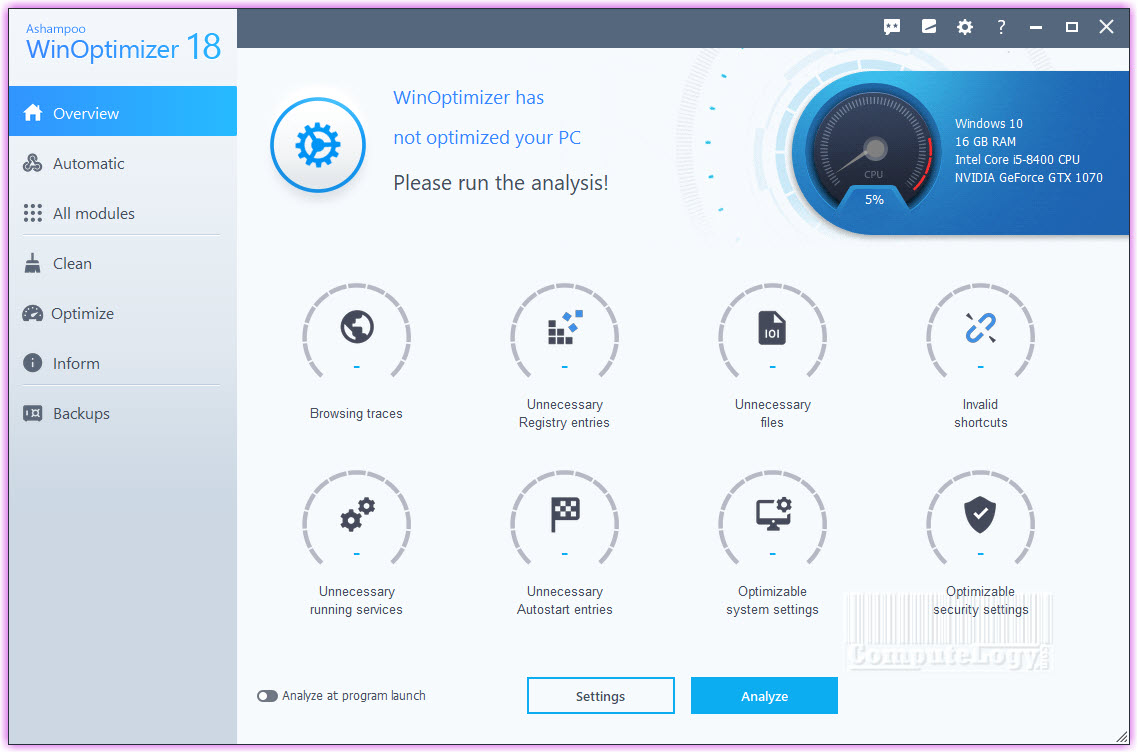This screenshot has height=753, width=1138.
Task: Open the Settings button near Analyze
Action: [x=600, y=695]
